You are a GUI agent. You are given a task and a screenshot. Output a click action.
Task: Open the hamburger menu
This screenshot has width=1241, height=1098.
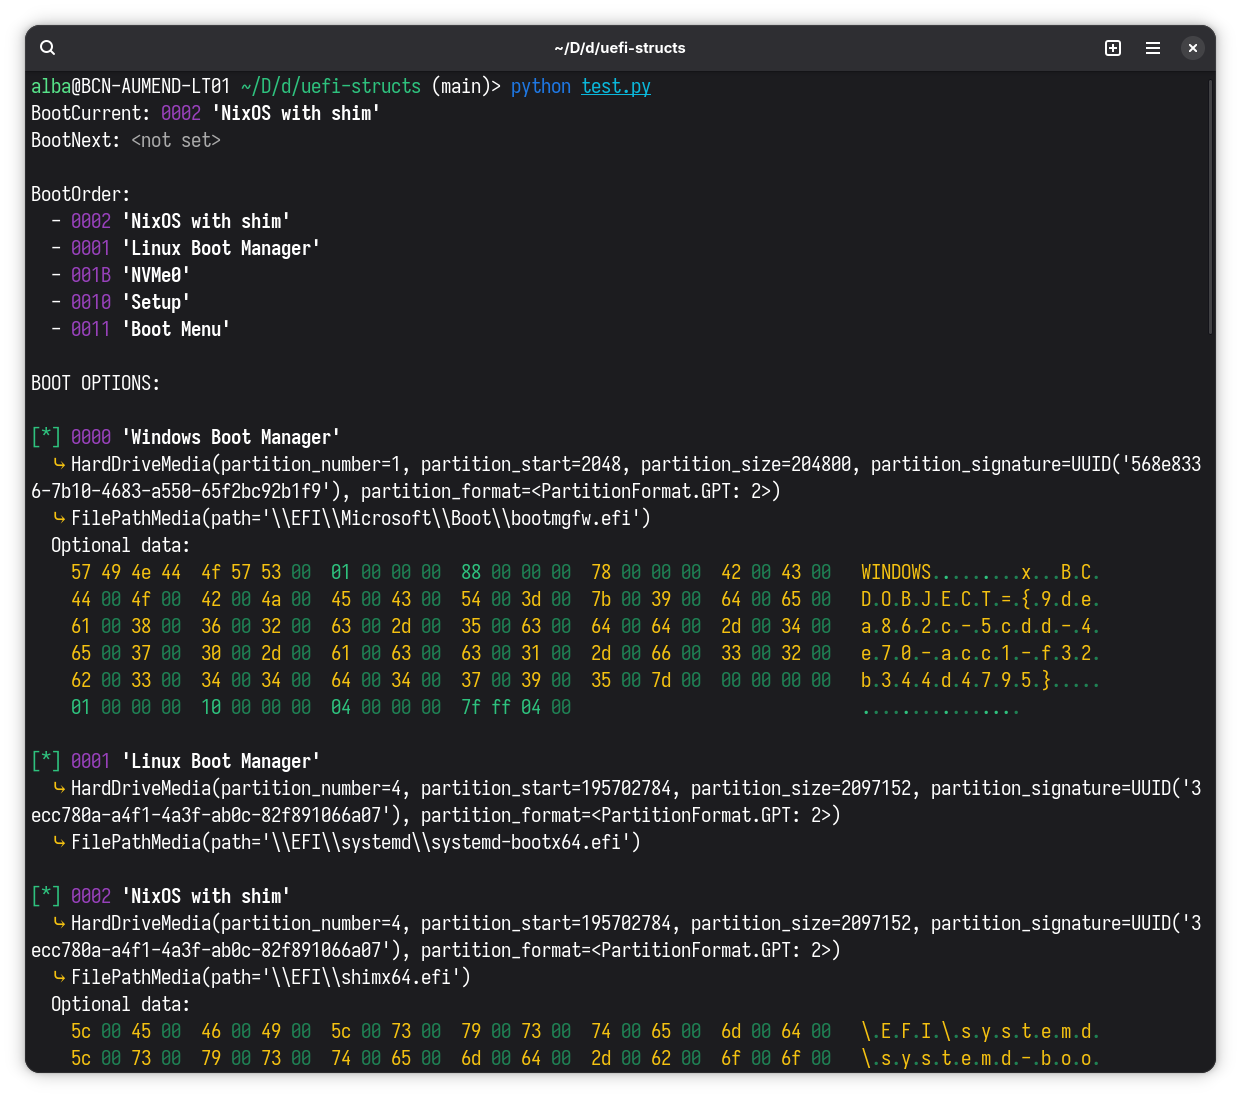pyautogui.click(x=1152, y=47)
